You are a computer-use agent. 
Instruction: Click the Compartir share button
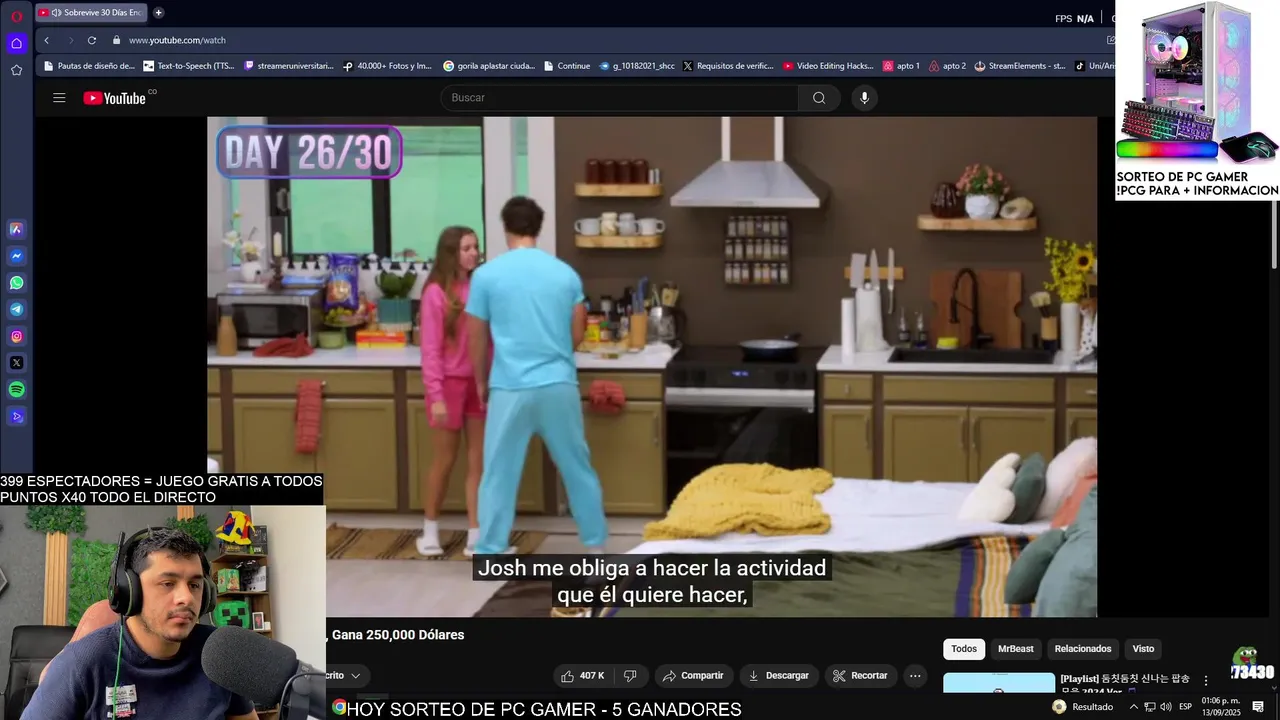[x=693, y=676]
